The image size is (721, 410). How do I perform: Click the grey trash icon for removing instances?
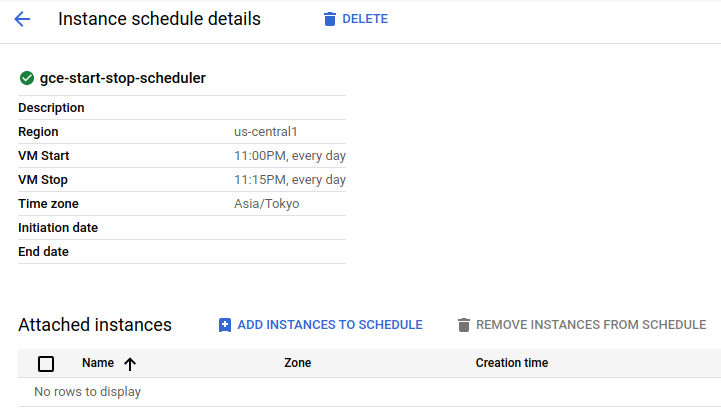click(464, 325)
